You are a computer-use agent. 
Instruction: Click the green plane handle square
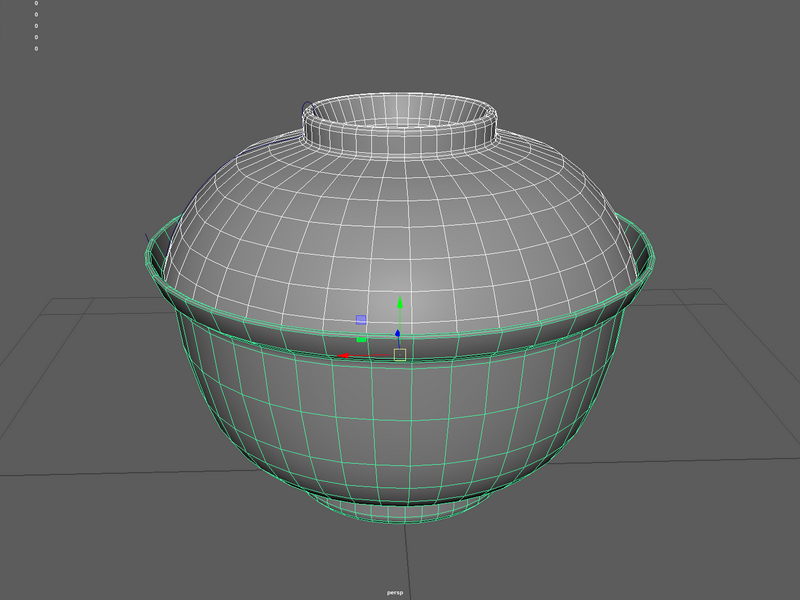coord(361,339)
